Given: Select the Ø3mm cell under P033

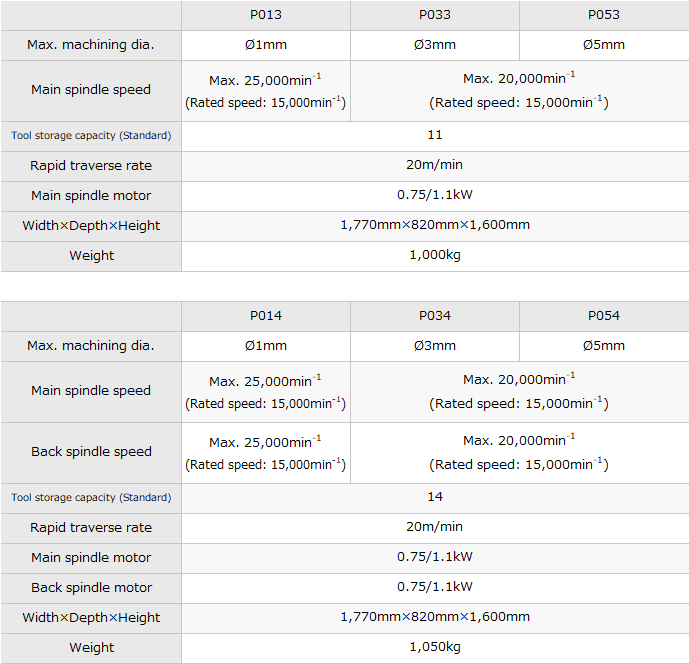Looking at the screenshot, I should click(x=435, y=45).
